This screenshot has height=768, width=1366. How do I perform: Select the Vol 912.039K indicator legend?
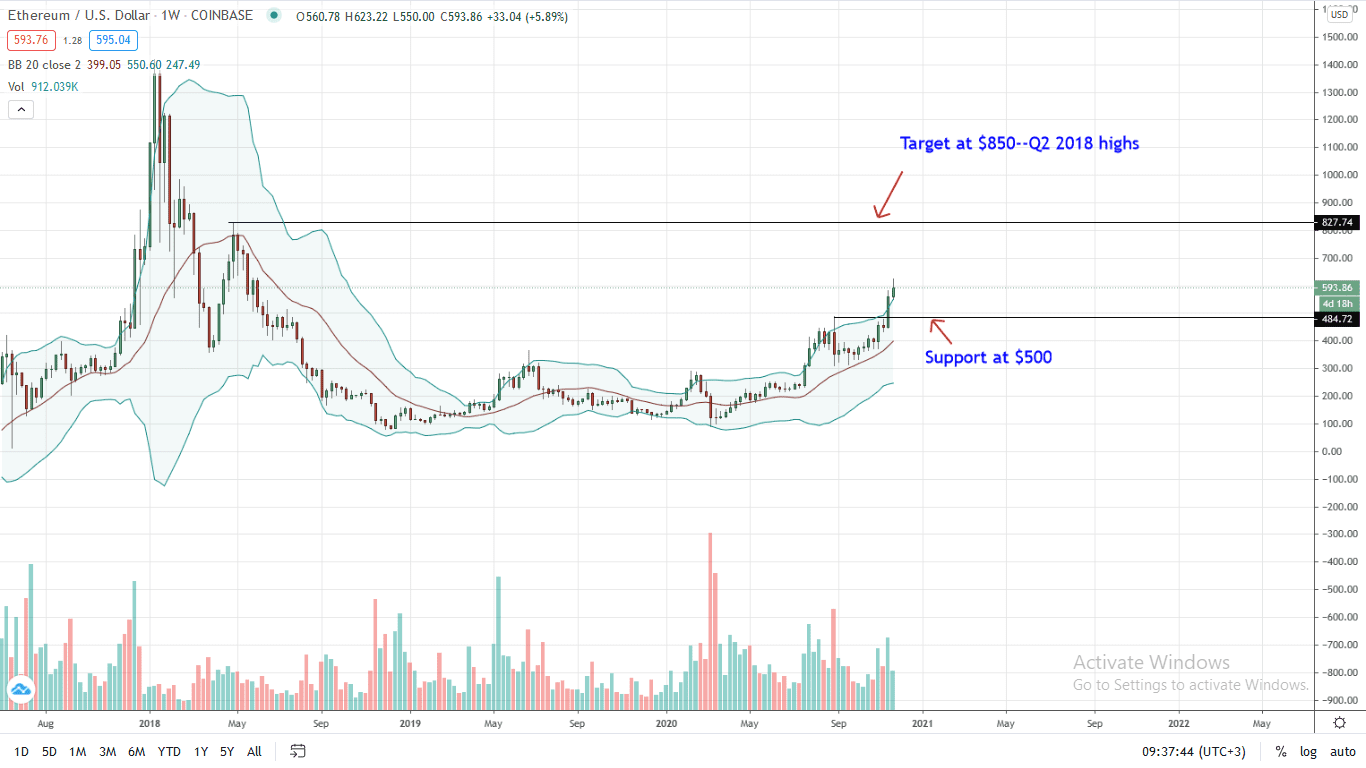point(44,86)
